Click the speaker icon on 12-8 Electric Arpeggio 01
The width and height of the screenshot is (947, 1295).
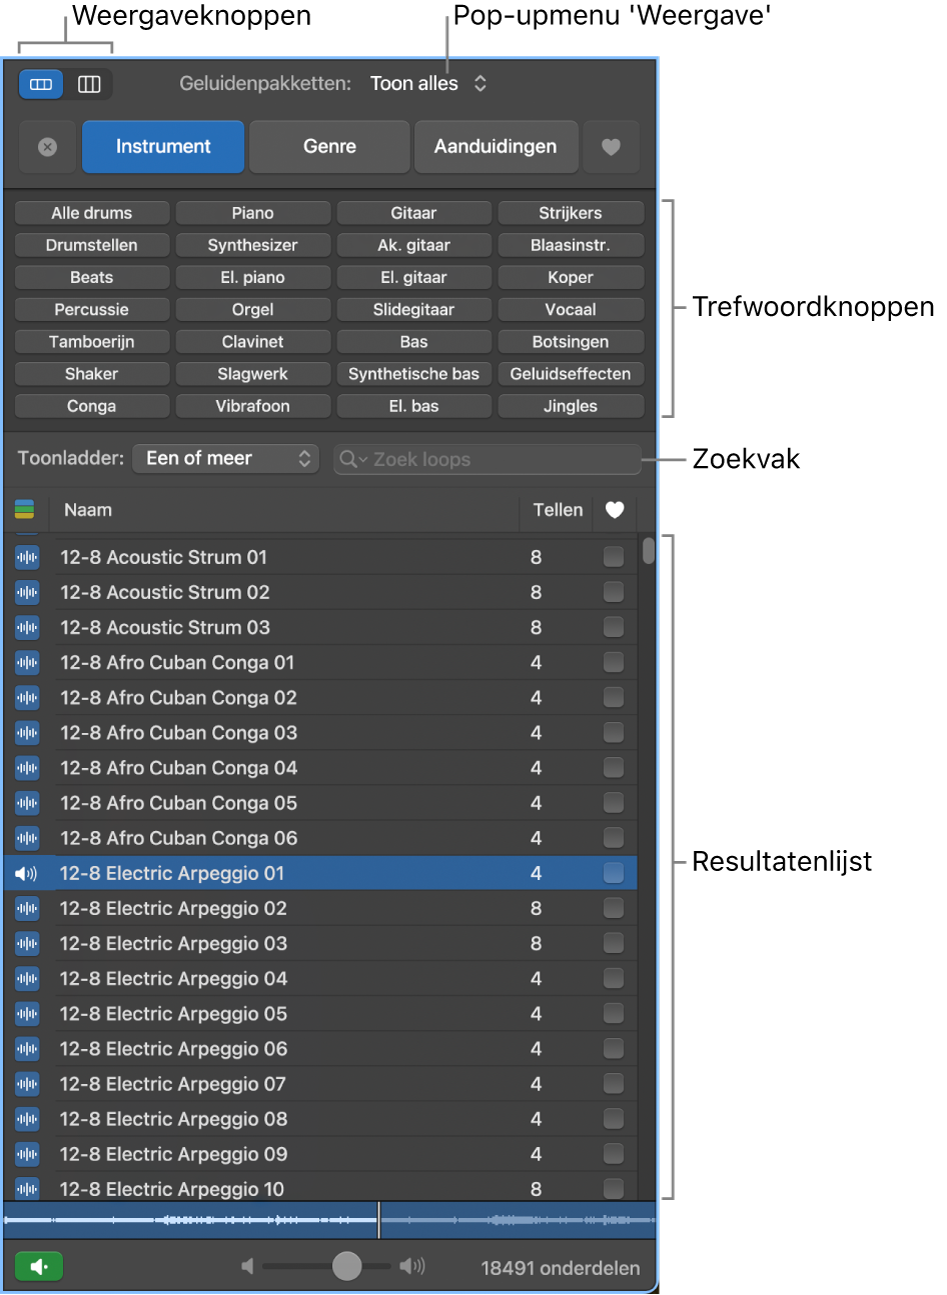click(27, 872)
